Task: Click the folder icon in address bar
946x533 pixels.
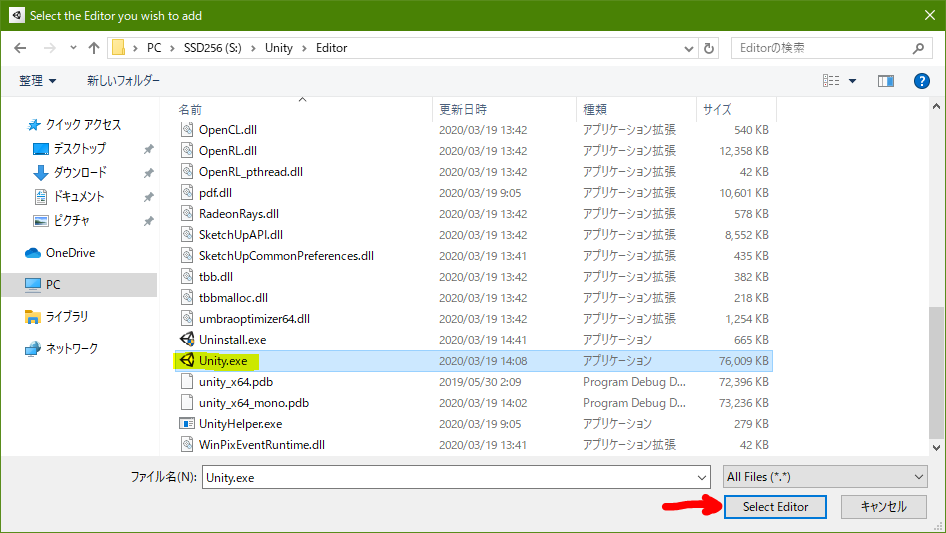Action: point(118,48)
